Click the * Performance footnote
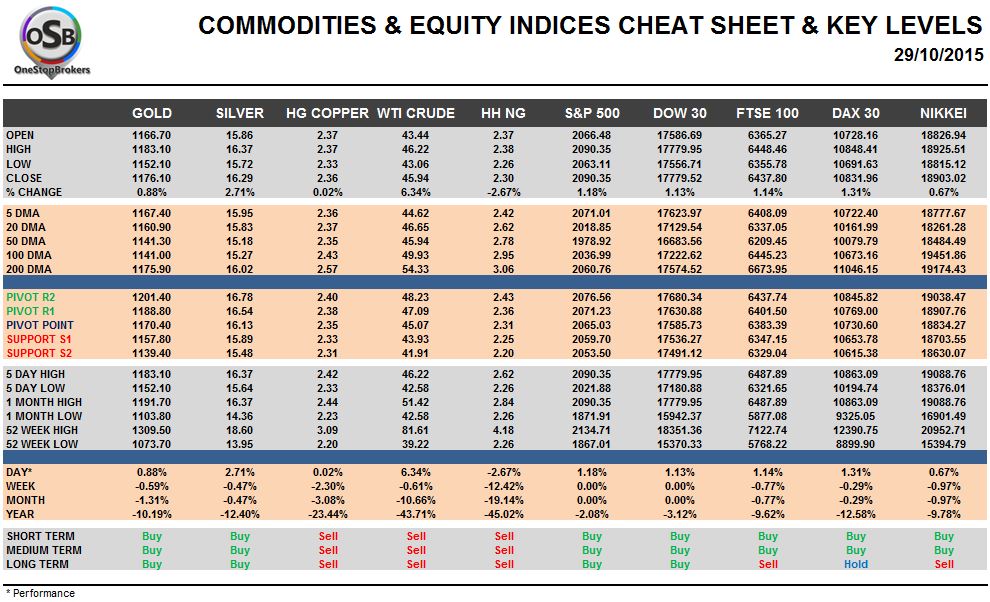 [40, 593]
